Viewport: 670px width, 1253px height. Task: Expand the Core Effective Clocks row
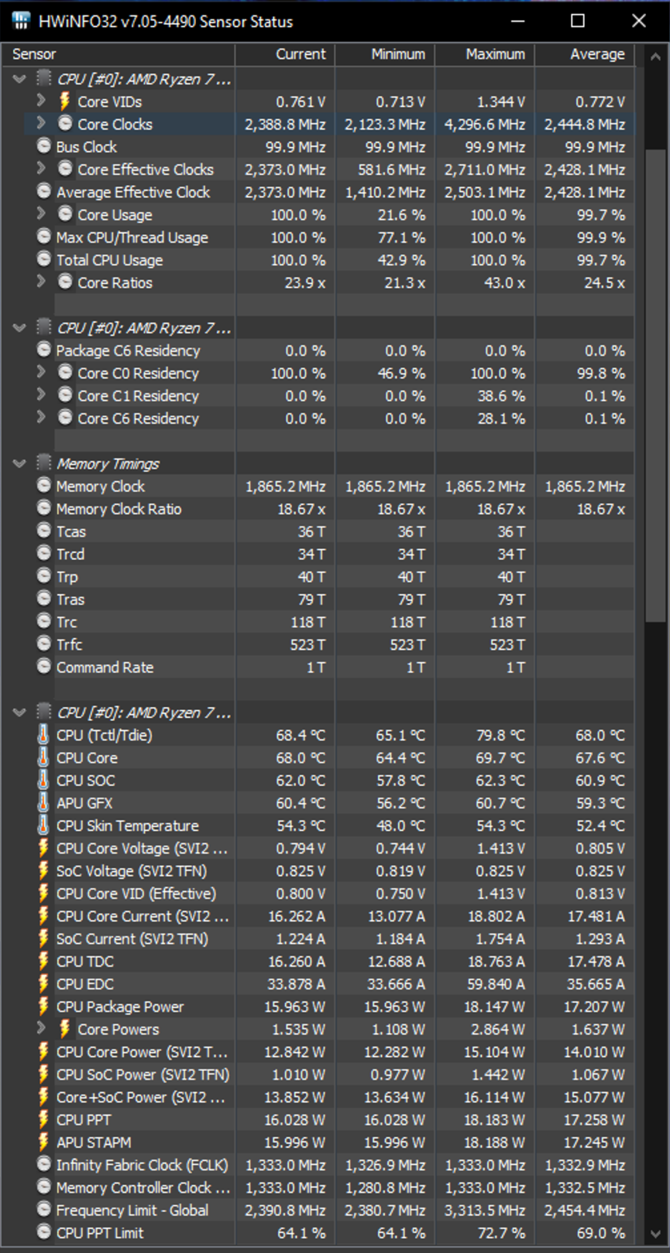pos(41,169)
